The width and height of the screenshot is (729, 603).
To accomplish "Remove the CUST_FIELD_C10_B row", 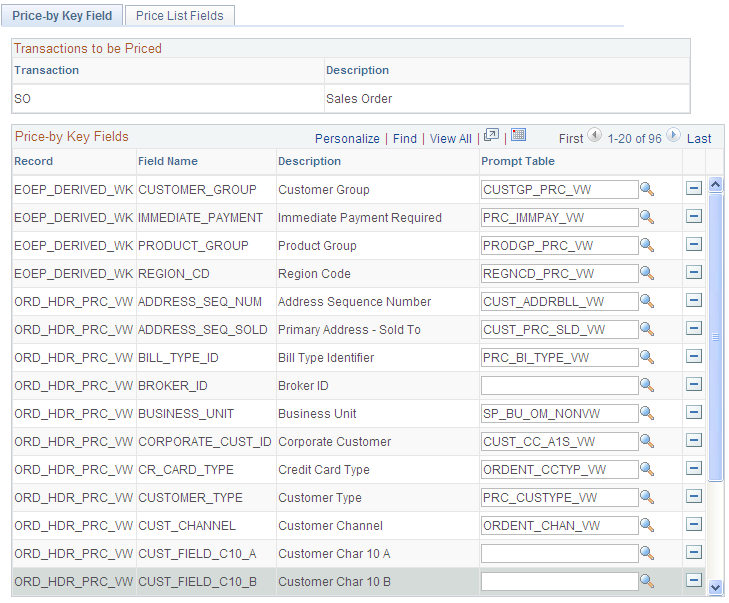I will point(694,580).
